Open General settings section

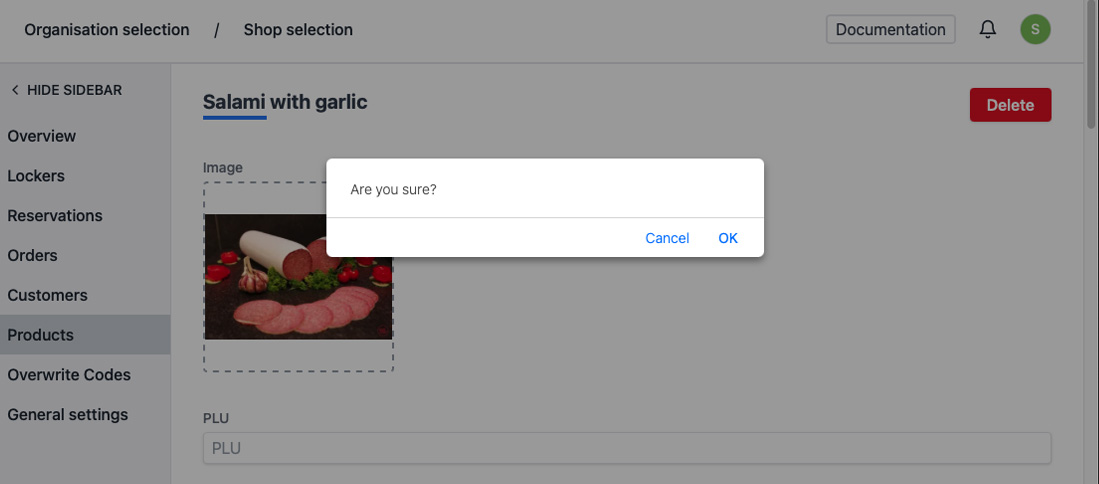(68, 415)
